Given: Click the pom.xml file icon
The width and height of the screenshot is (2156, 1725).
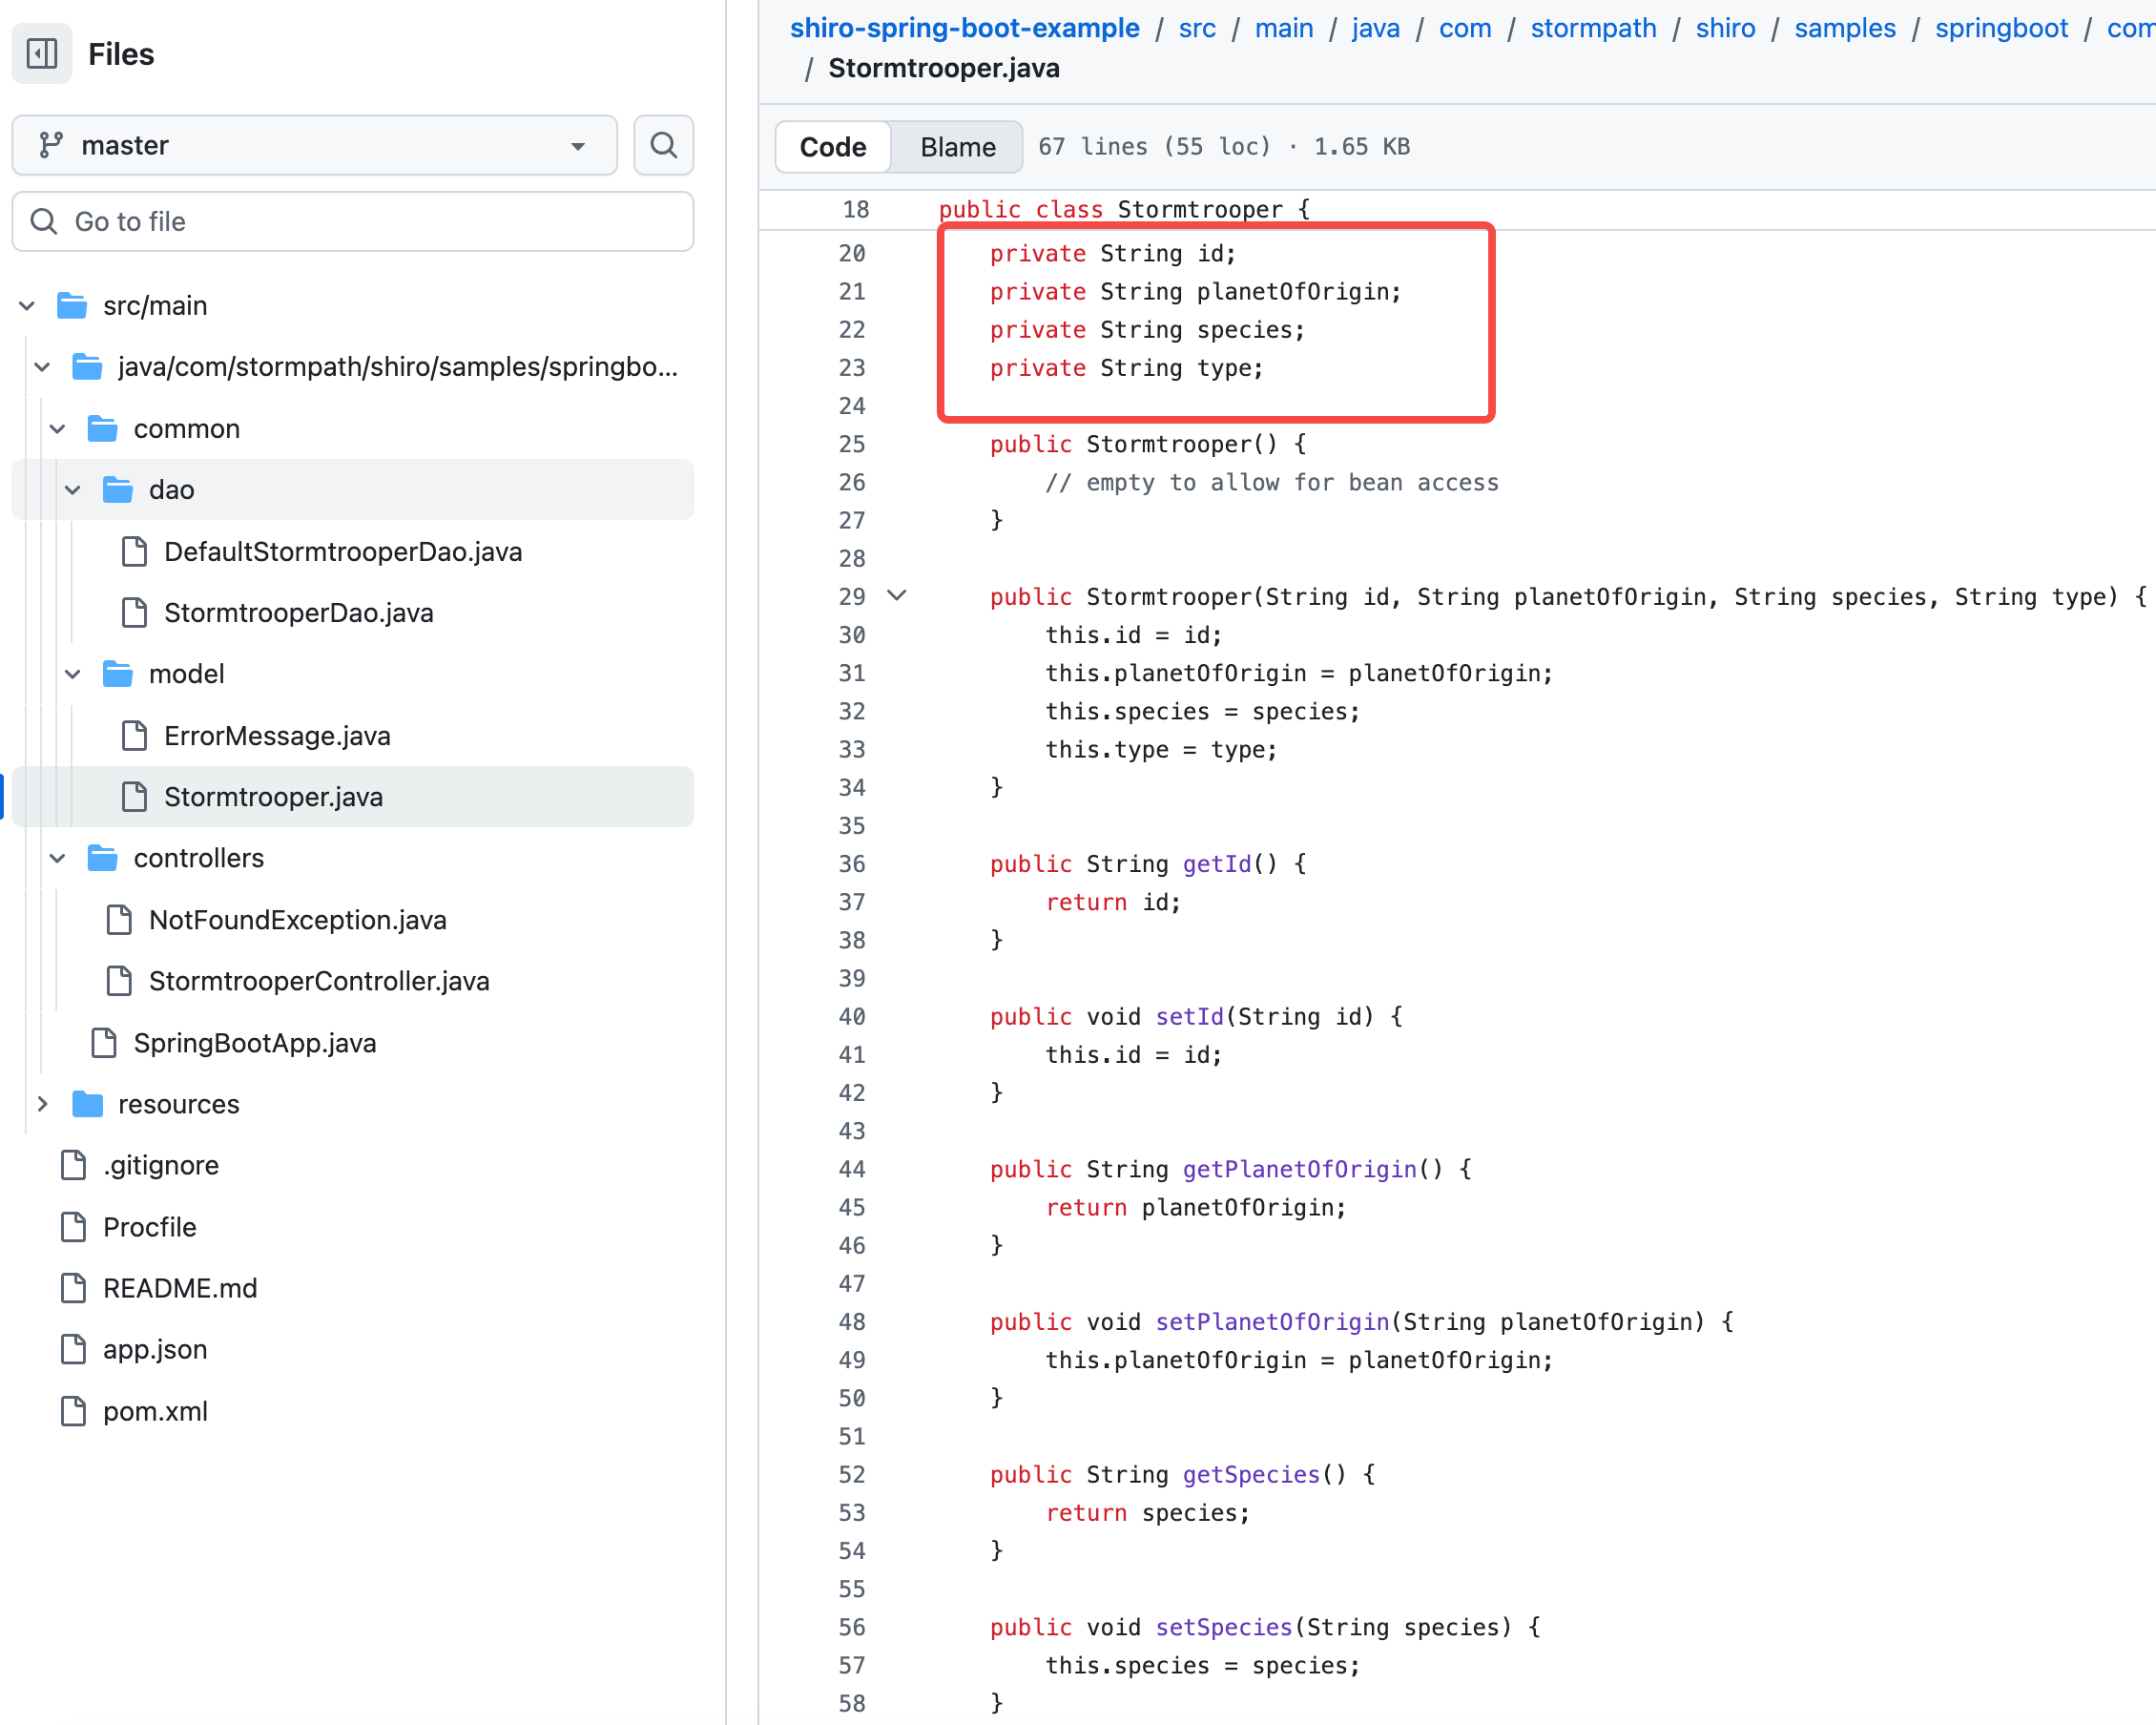Looking at the screenshot, I should pos(73,1411).
